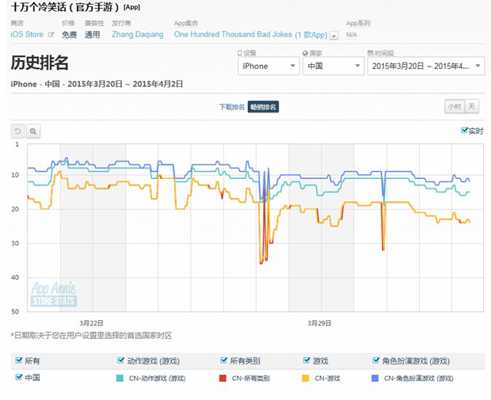
Task: Toggle the 所有 checkbox
Action: click(19, 360)
